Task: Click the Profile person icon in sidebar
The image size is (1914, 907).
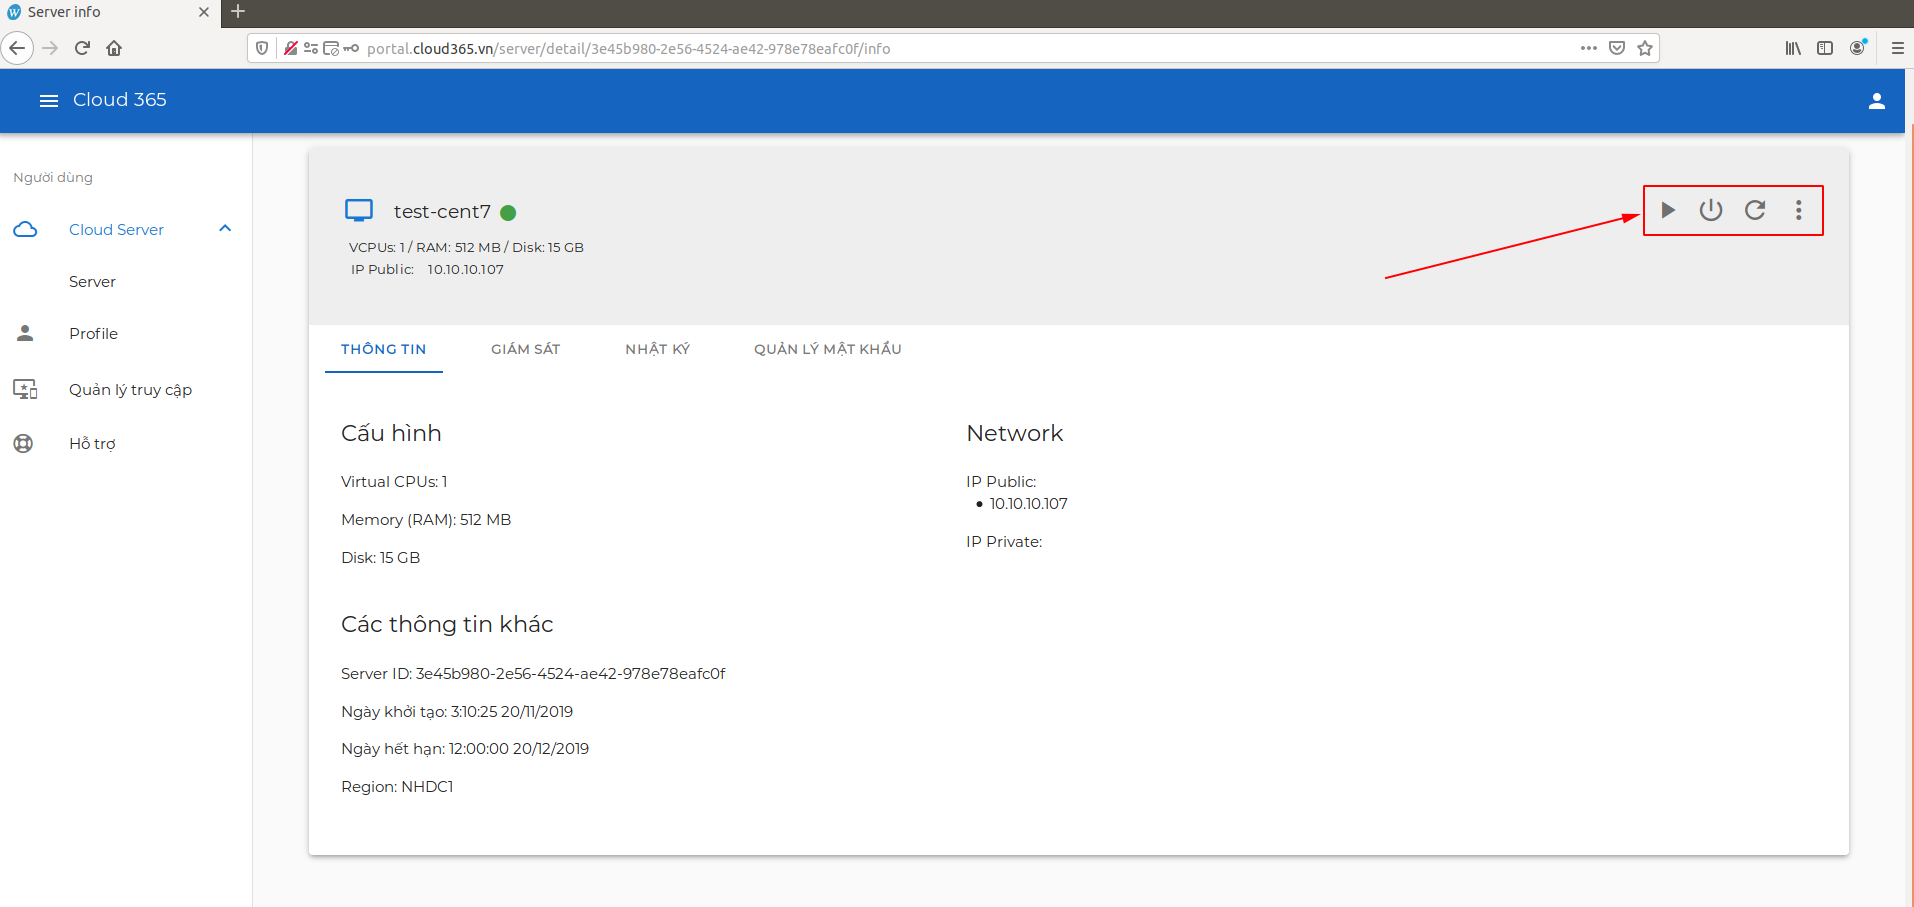Action: tap(25, 333)
